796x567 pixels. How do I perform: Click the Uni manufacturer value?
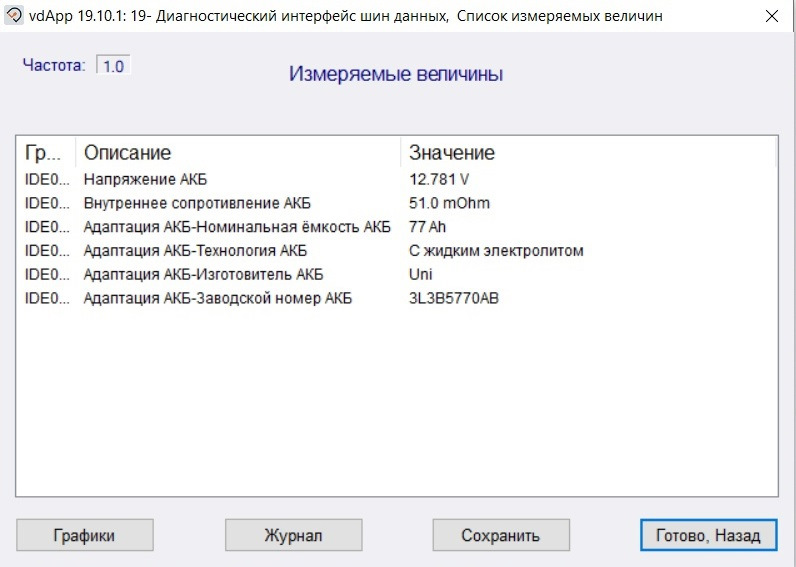tap(420, 275)
